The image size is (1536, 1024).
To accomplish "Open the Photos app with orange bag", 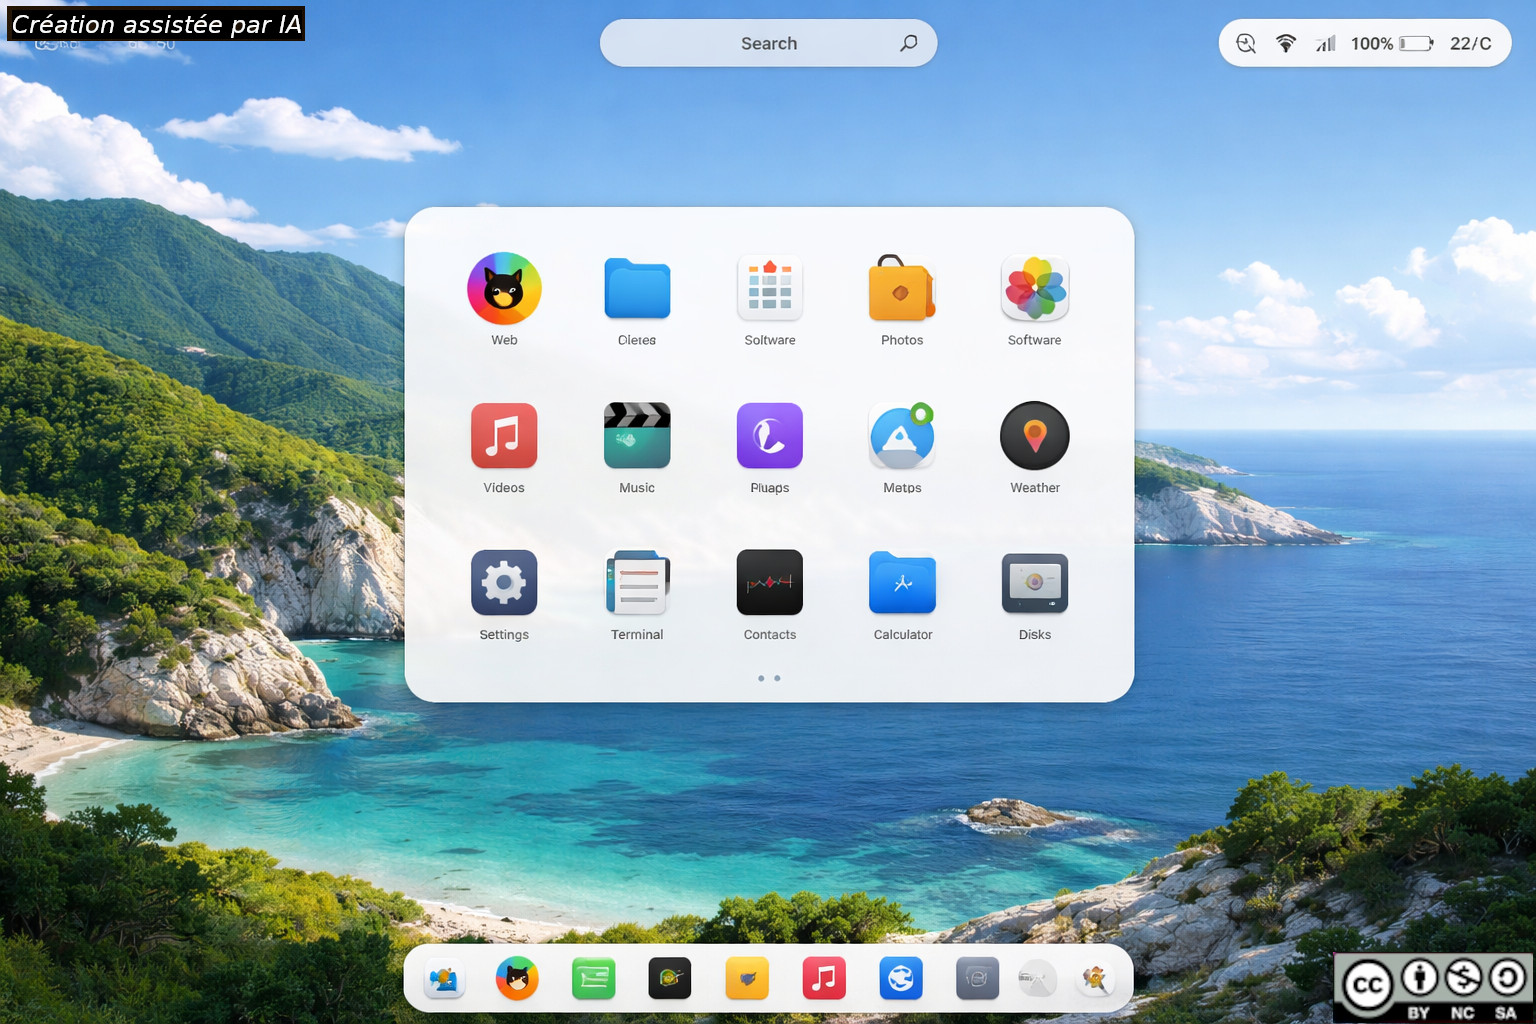I will point(901,289).
